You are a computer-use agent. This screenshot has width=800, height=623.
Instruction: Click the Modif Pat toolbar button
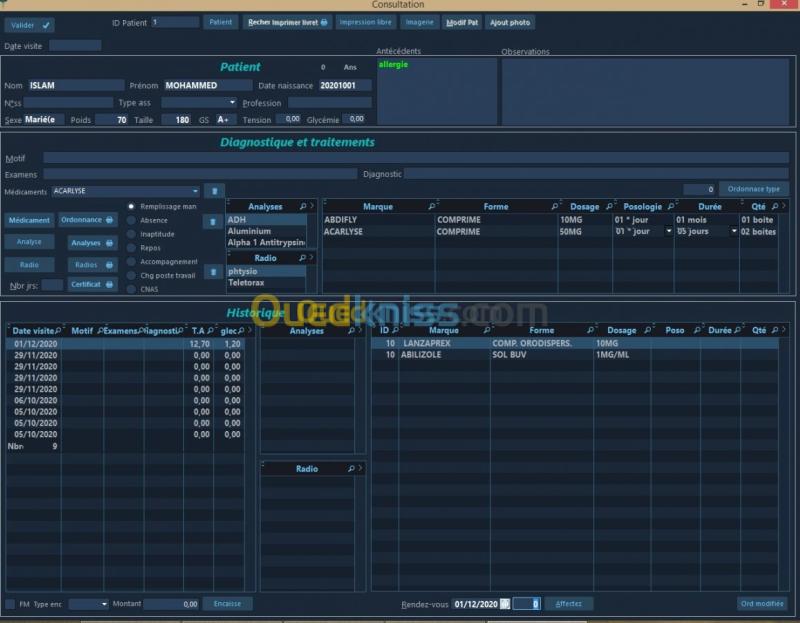click(x=462, y=22)
